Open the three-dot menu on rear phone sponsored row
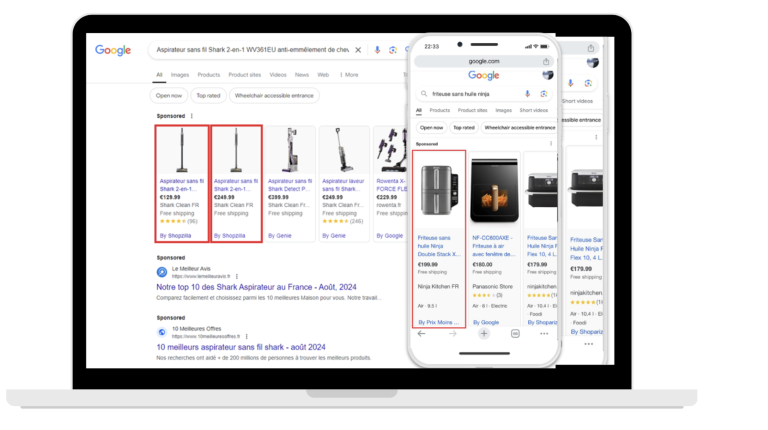The height and width of the screenshot is (430, 768). 596,137
